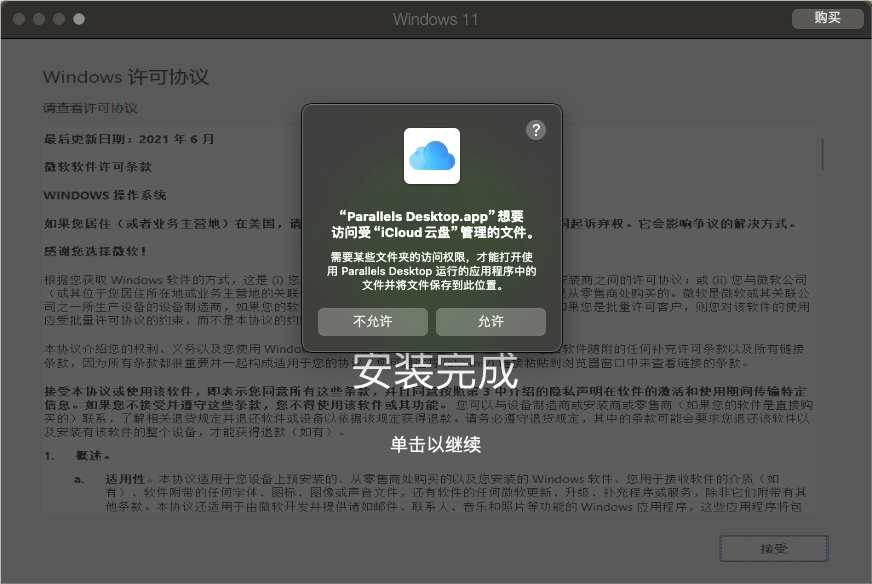Open the 许可协议 link
Viewport: 872px width, 584px height.
coord(110,108)
